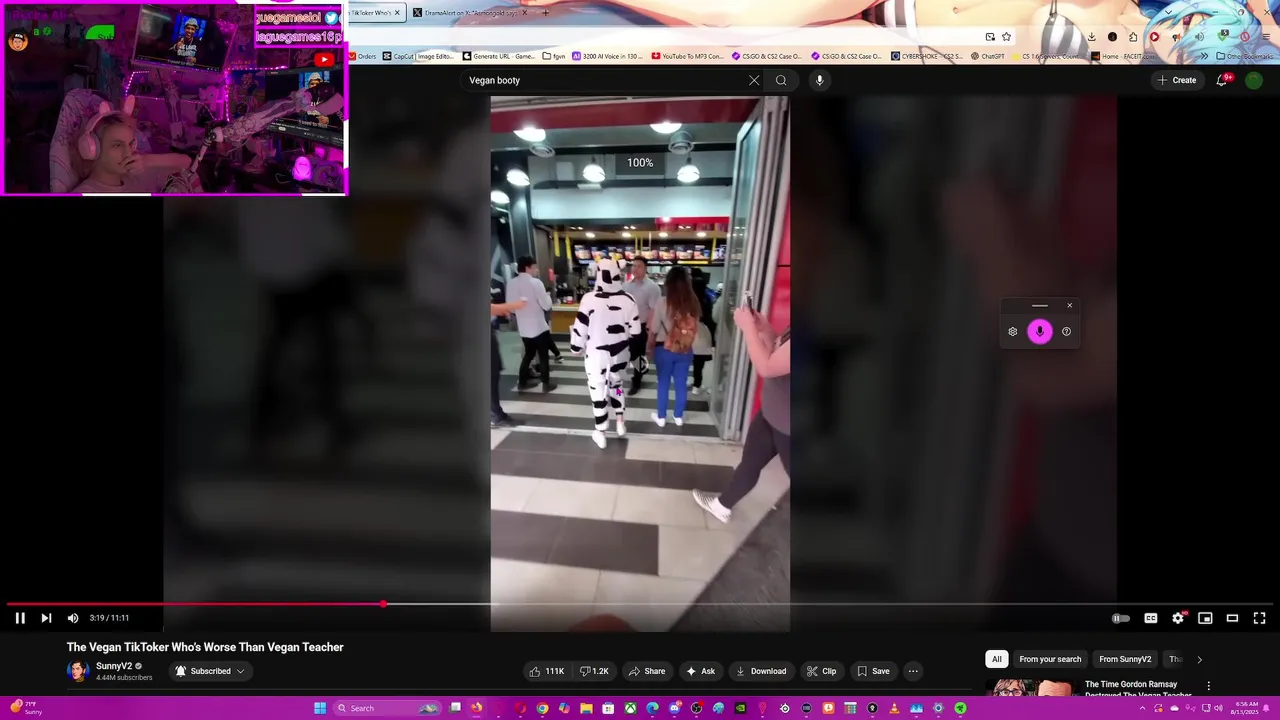
Task: Enable theater mode
Action: pyautogui.click(x=1232, y=618)
